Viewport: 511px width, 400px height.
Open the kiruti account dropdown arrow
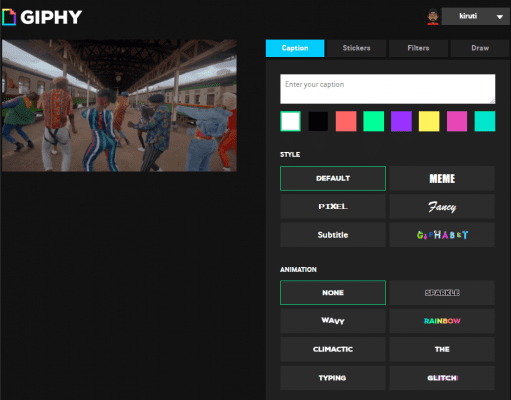click(499, 17)
